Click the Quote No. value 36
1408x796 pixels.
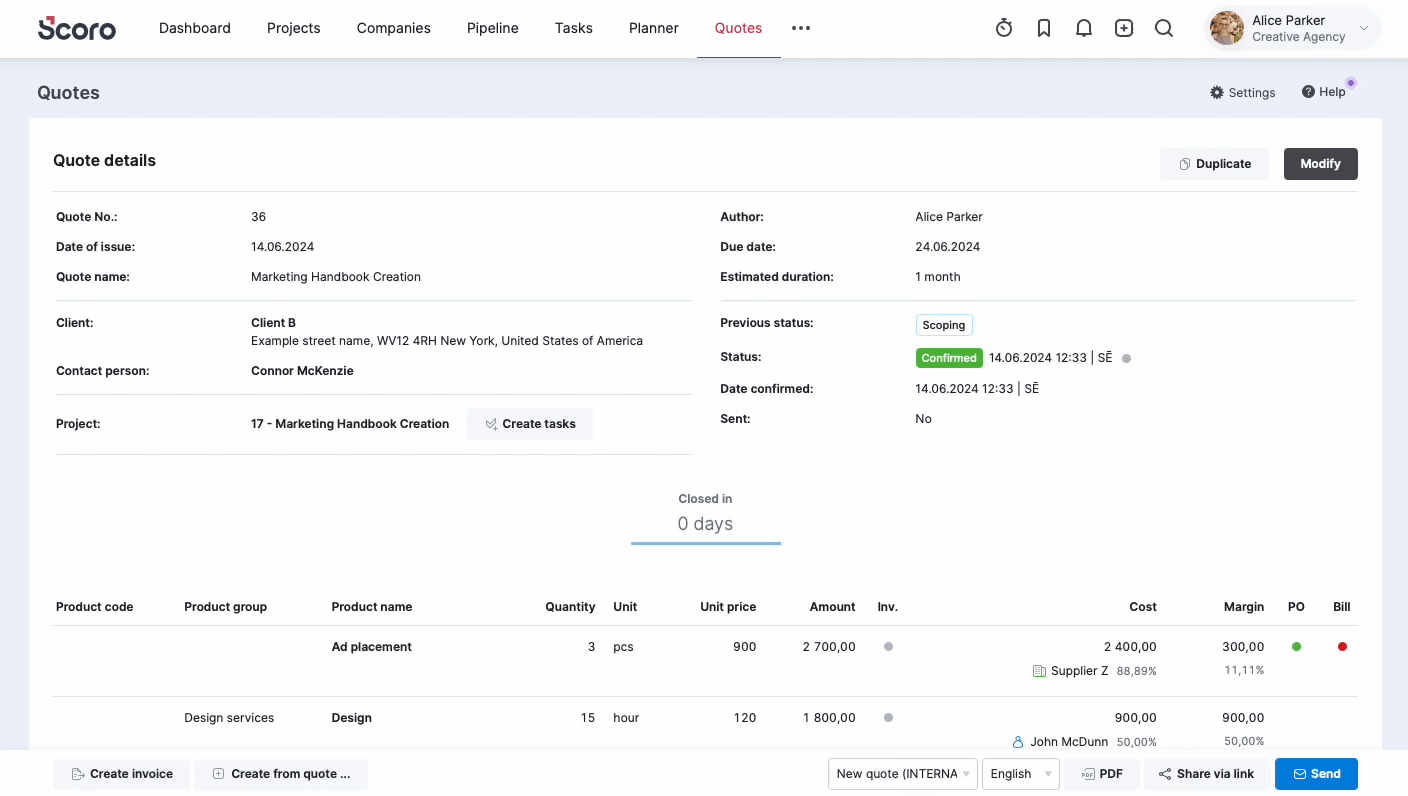pos(259,217)
